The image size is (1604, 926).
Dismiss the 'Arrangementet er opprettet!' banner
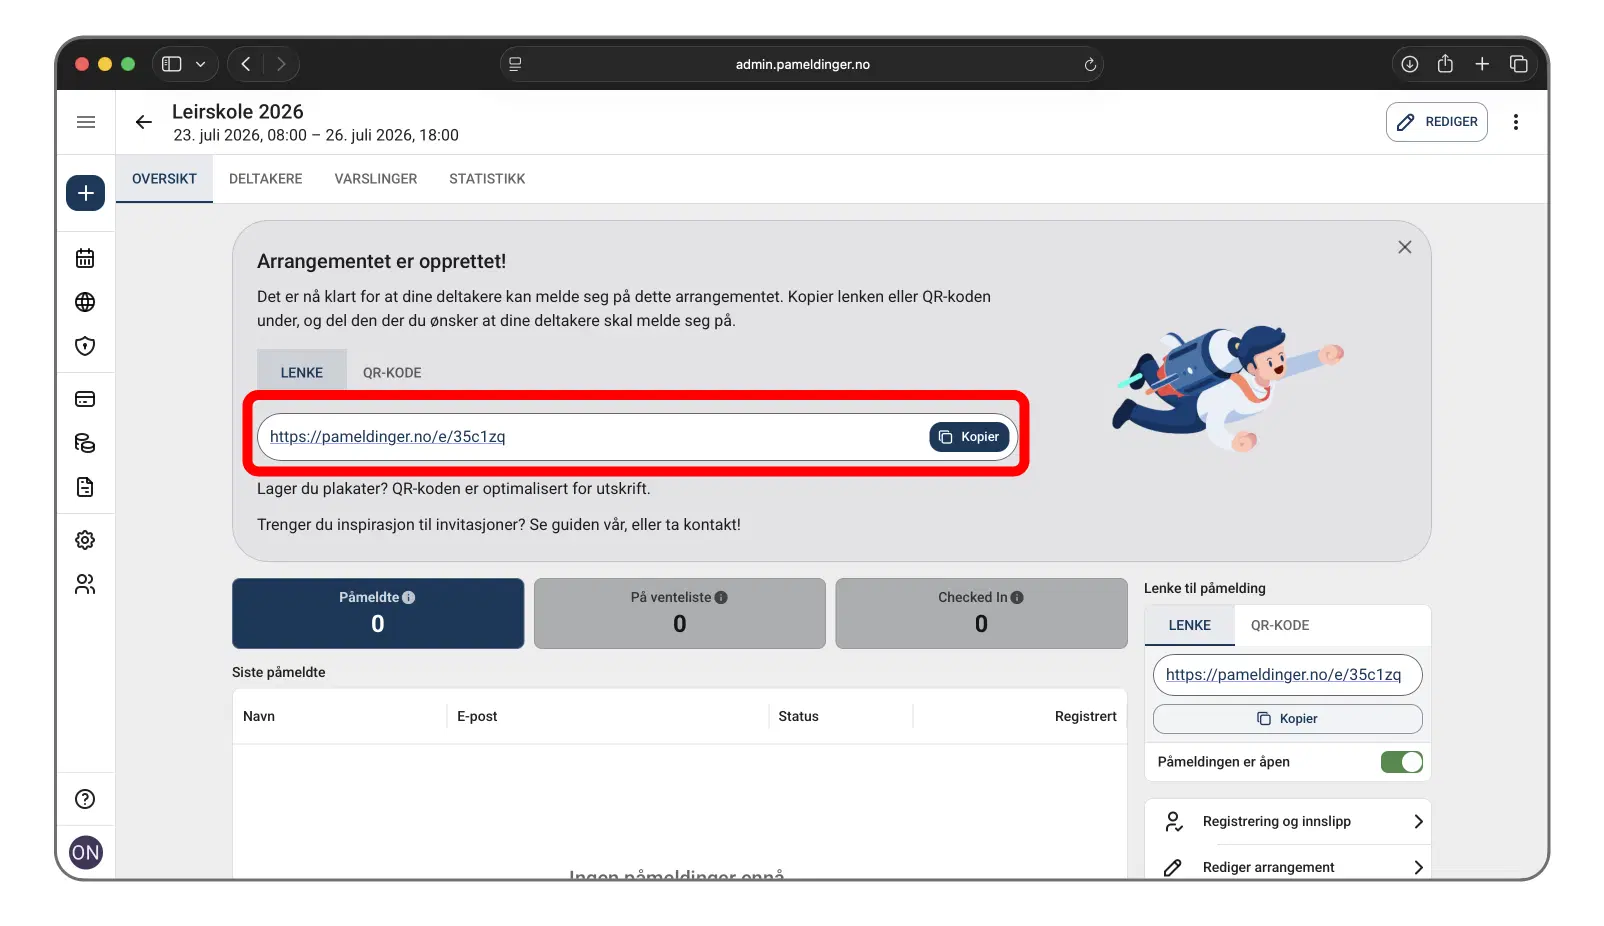[x=1404, y=247]
